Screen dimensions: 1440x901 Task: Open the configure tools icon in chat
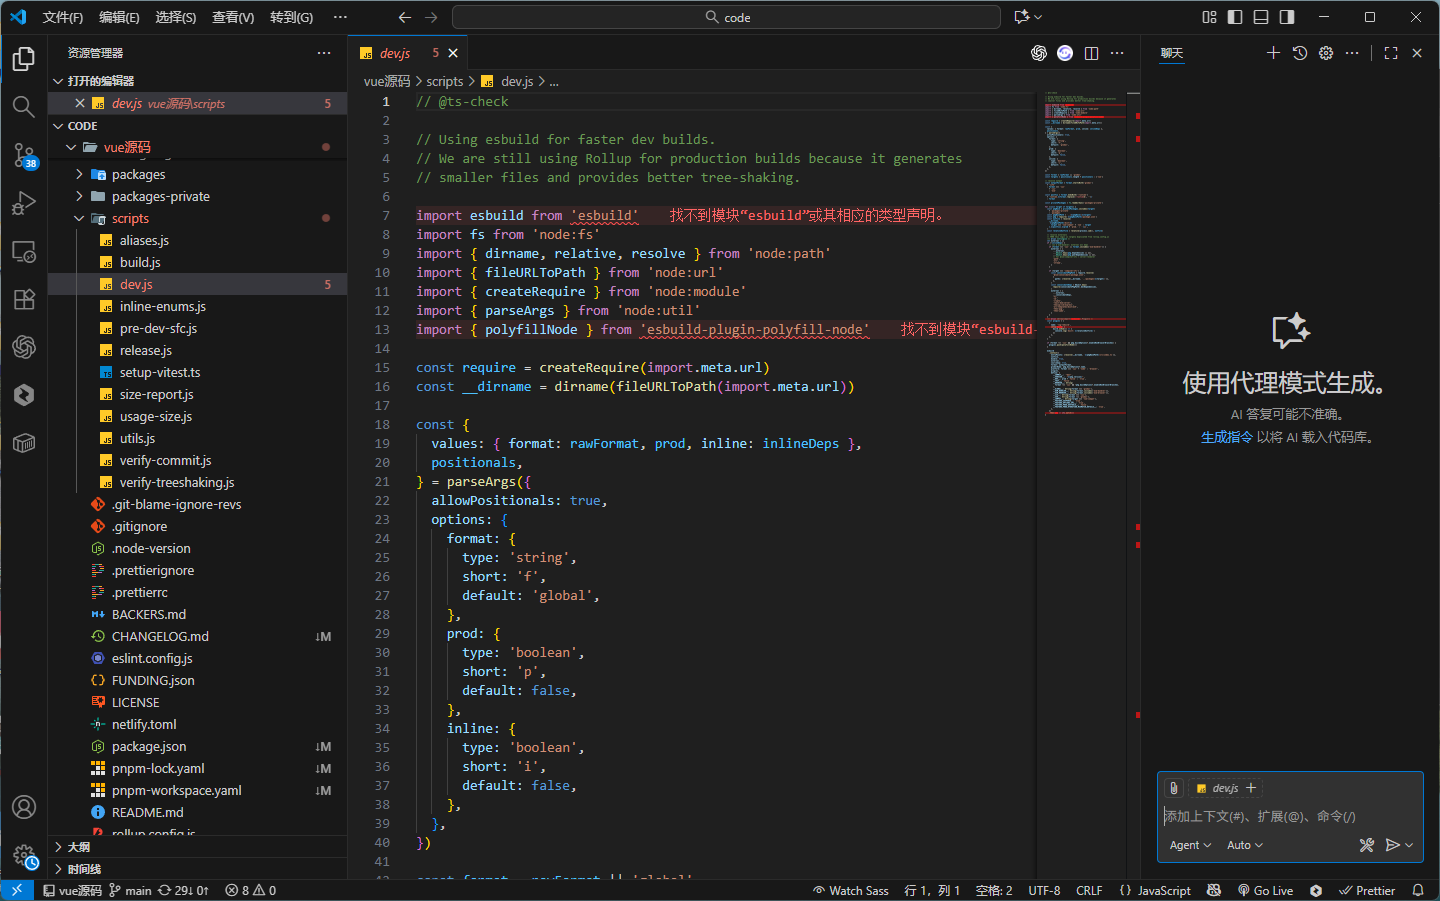click(x=1367, y=845)
